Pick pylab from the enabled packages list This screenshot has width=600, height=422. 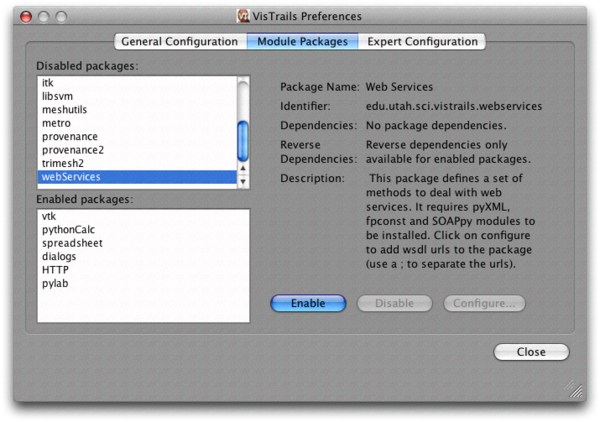tap(56, 283)
